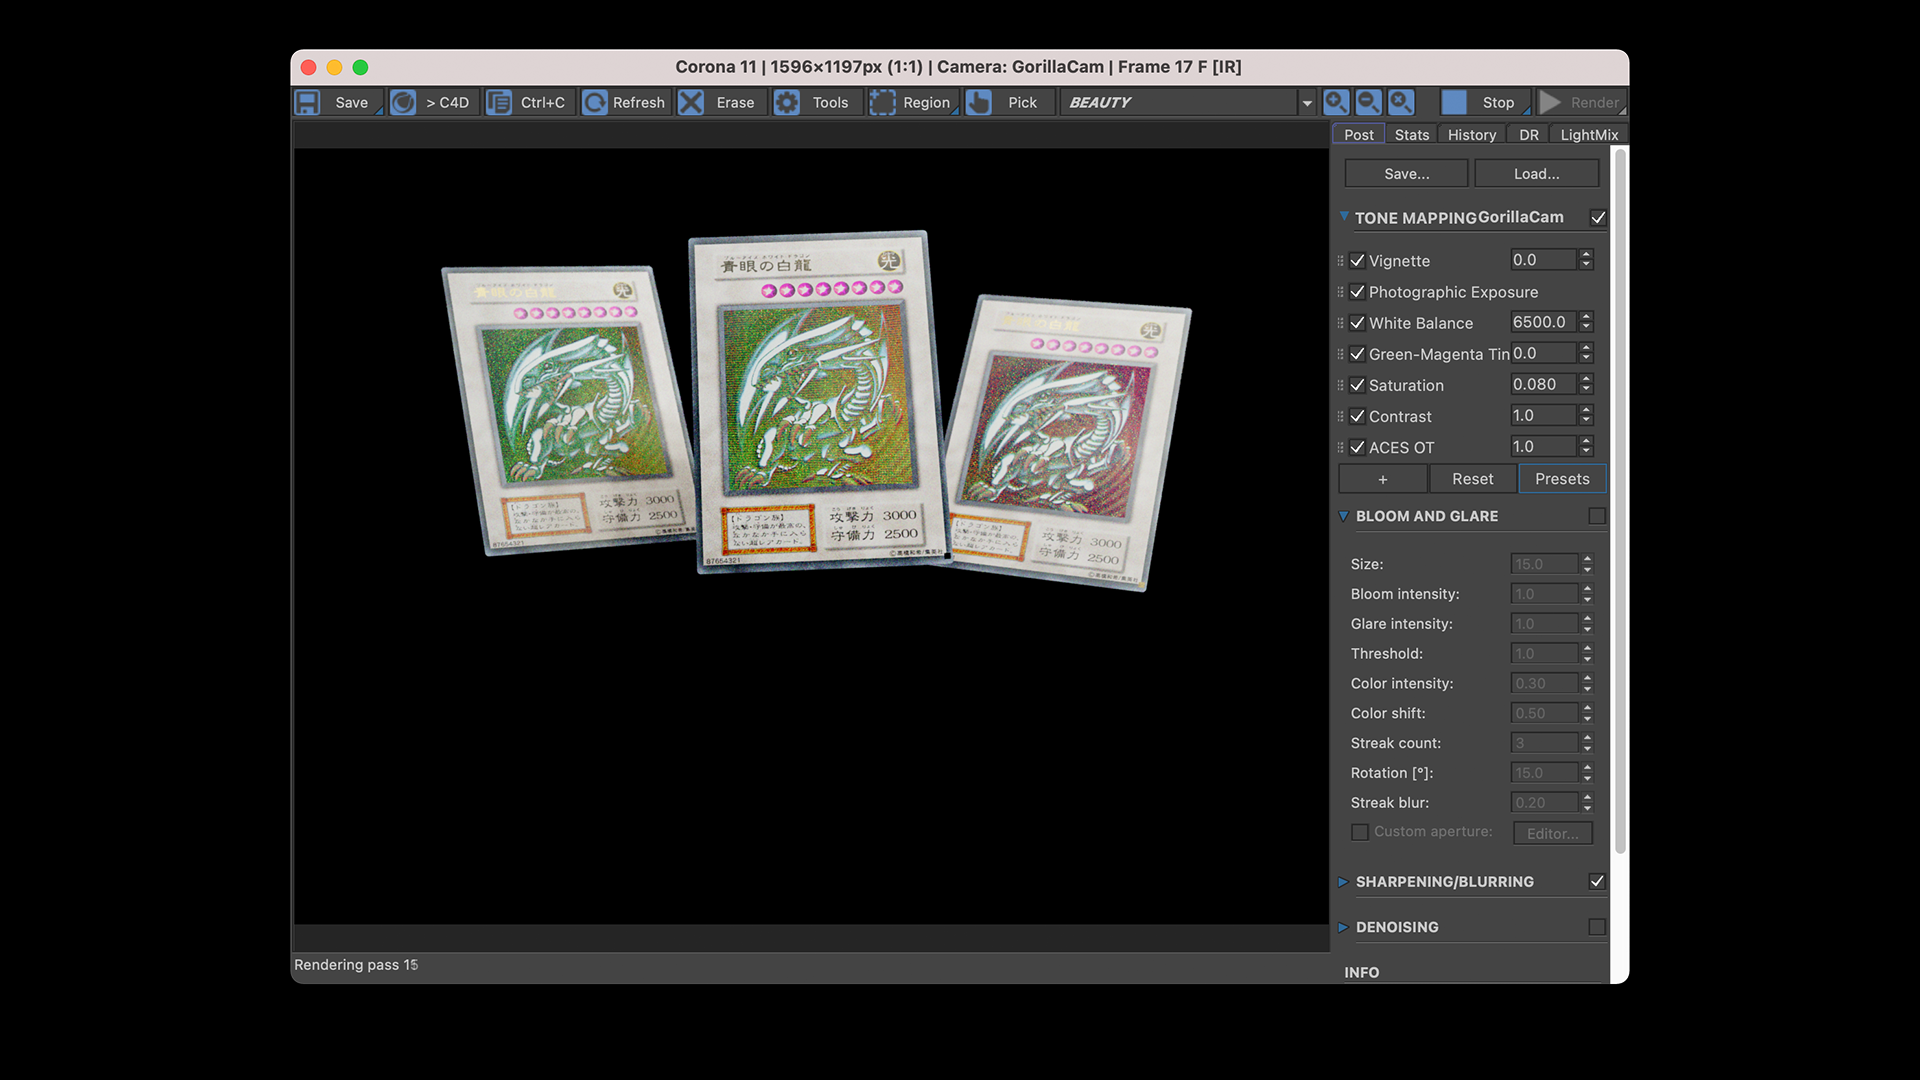Disable Sharpening/Blurring checkbox
This screenshot has height=1080, width=1920.
click(x=1597, y=881)
